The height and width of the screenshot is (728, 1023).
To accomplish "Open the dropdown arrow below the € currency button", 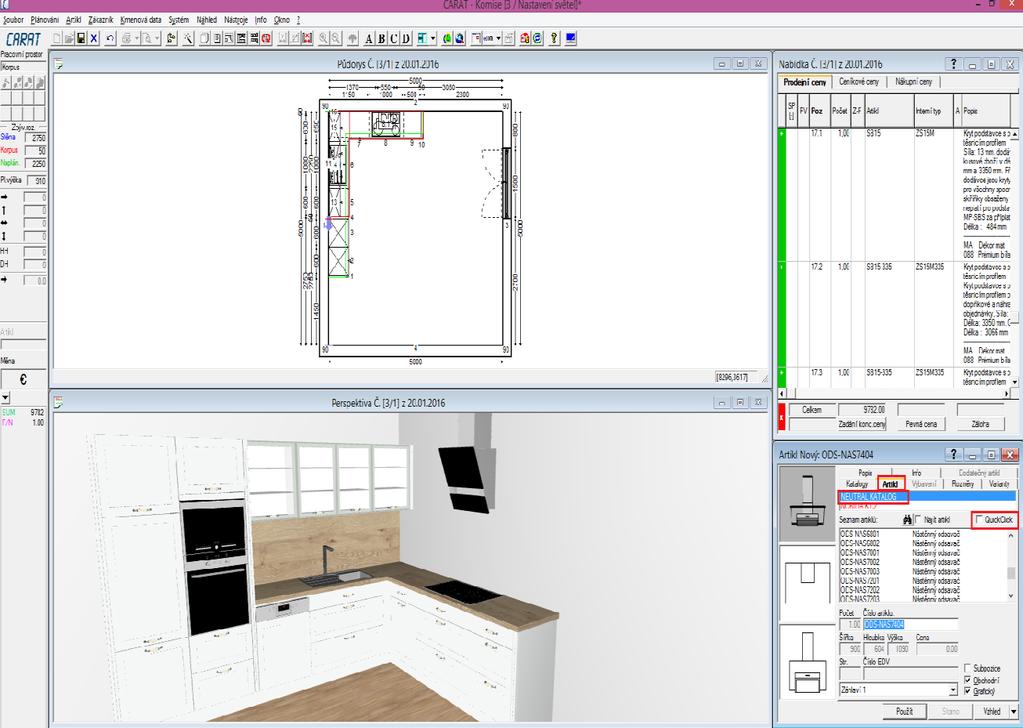I will (x=5, y=397).
